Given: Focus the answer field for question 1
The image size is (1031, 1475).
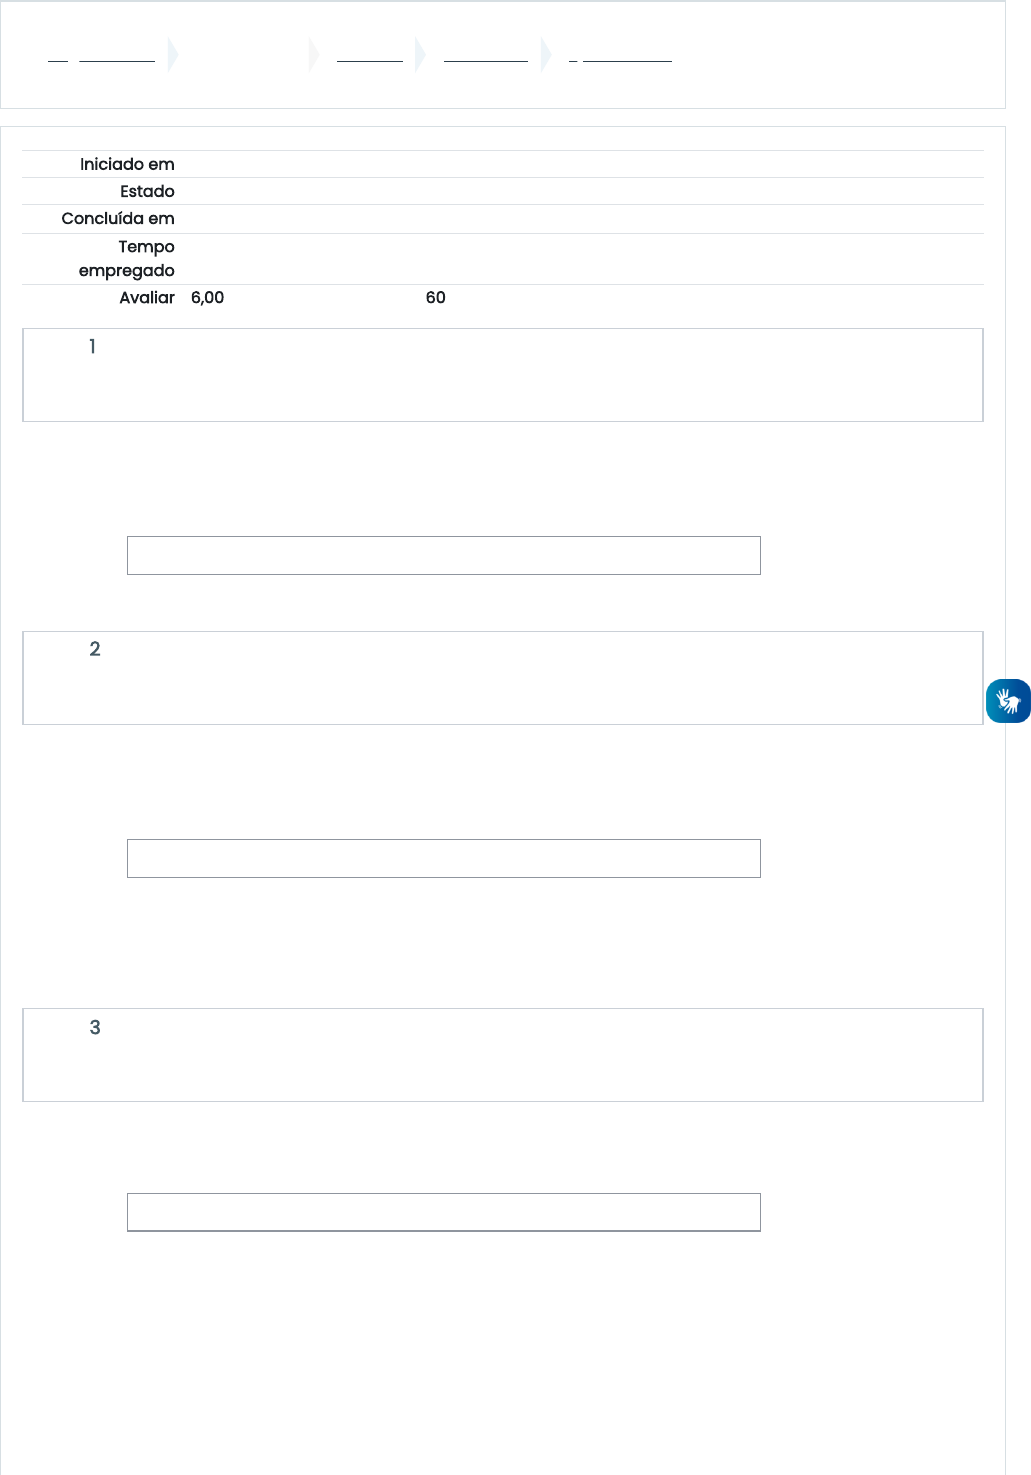Looking at the screenshot, I should pyautogui.click(x=443, y=555).
